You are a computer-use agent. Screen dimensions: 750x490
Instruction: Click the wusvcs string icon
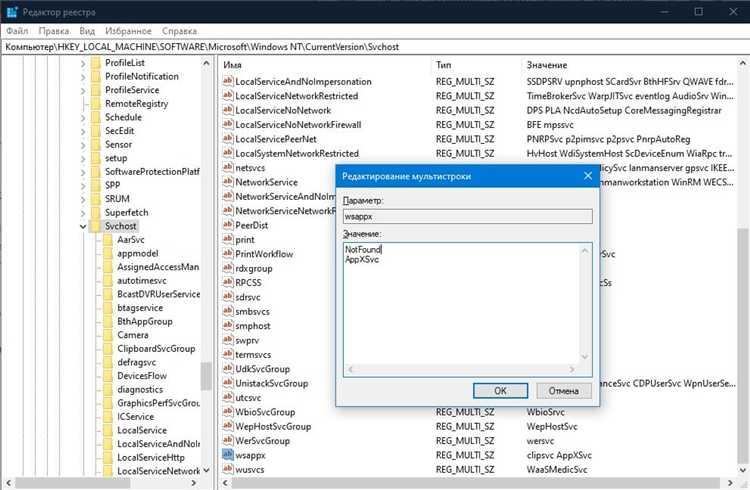tap(228, 469)
